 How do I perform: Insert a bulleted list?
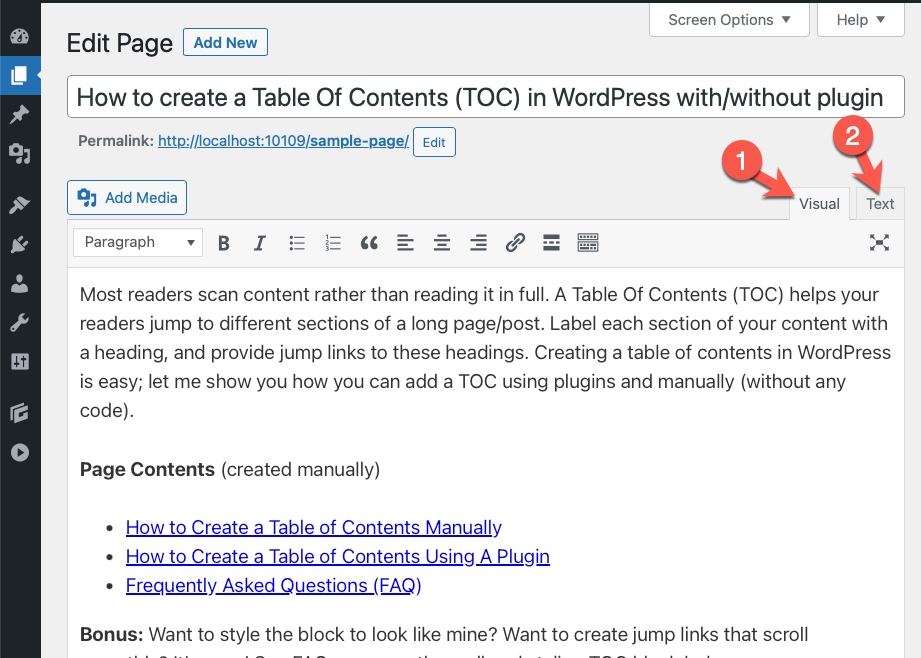(x=297, y=242)
